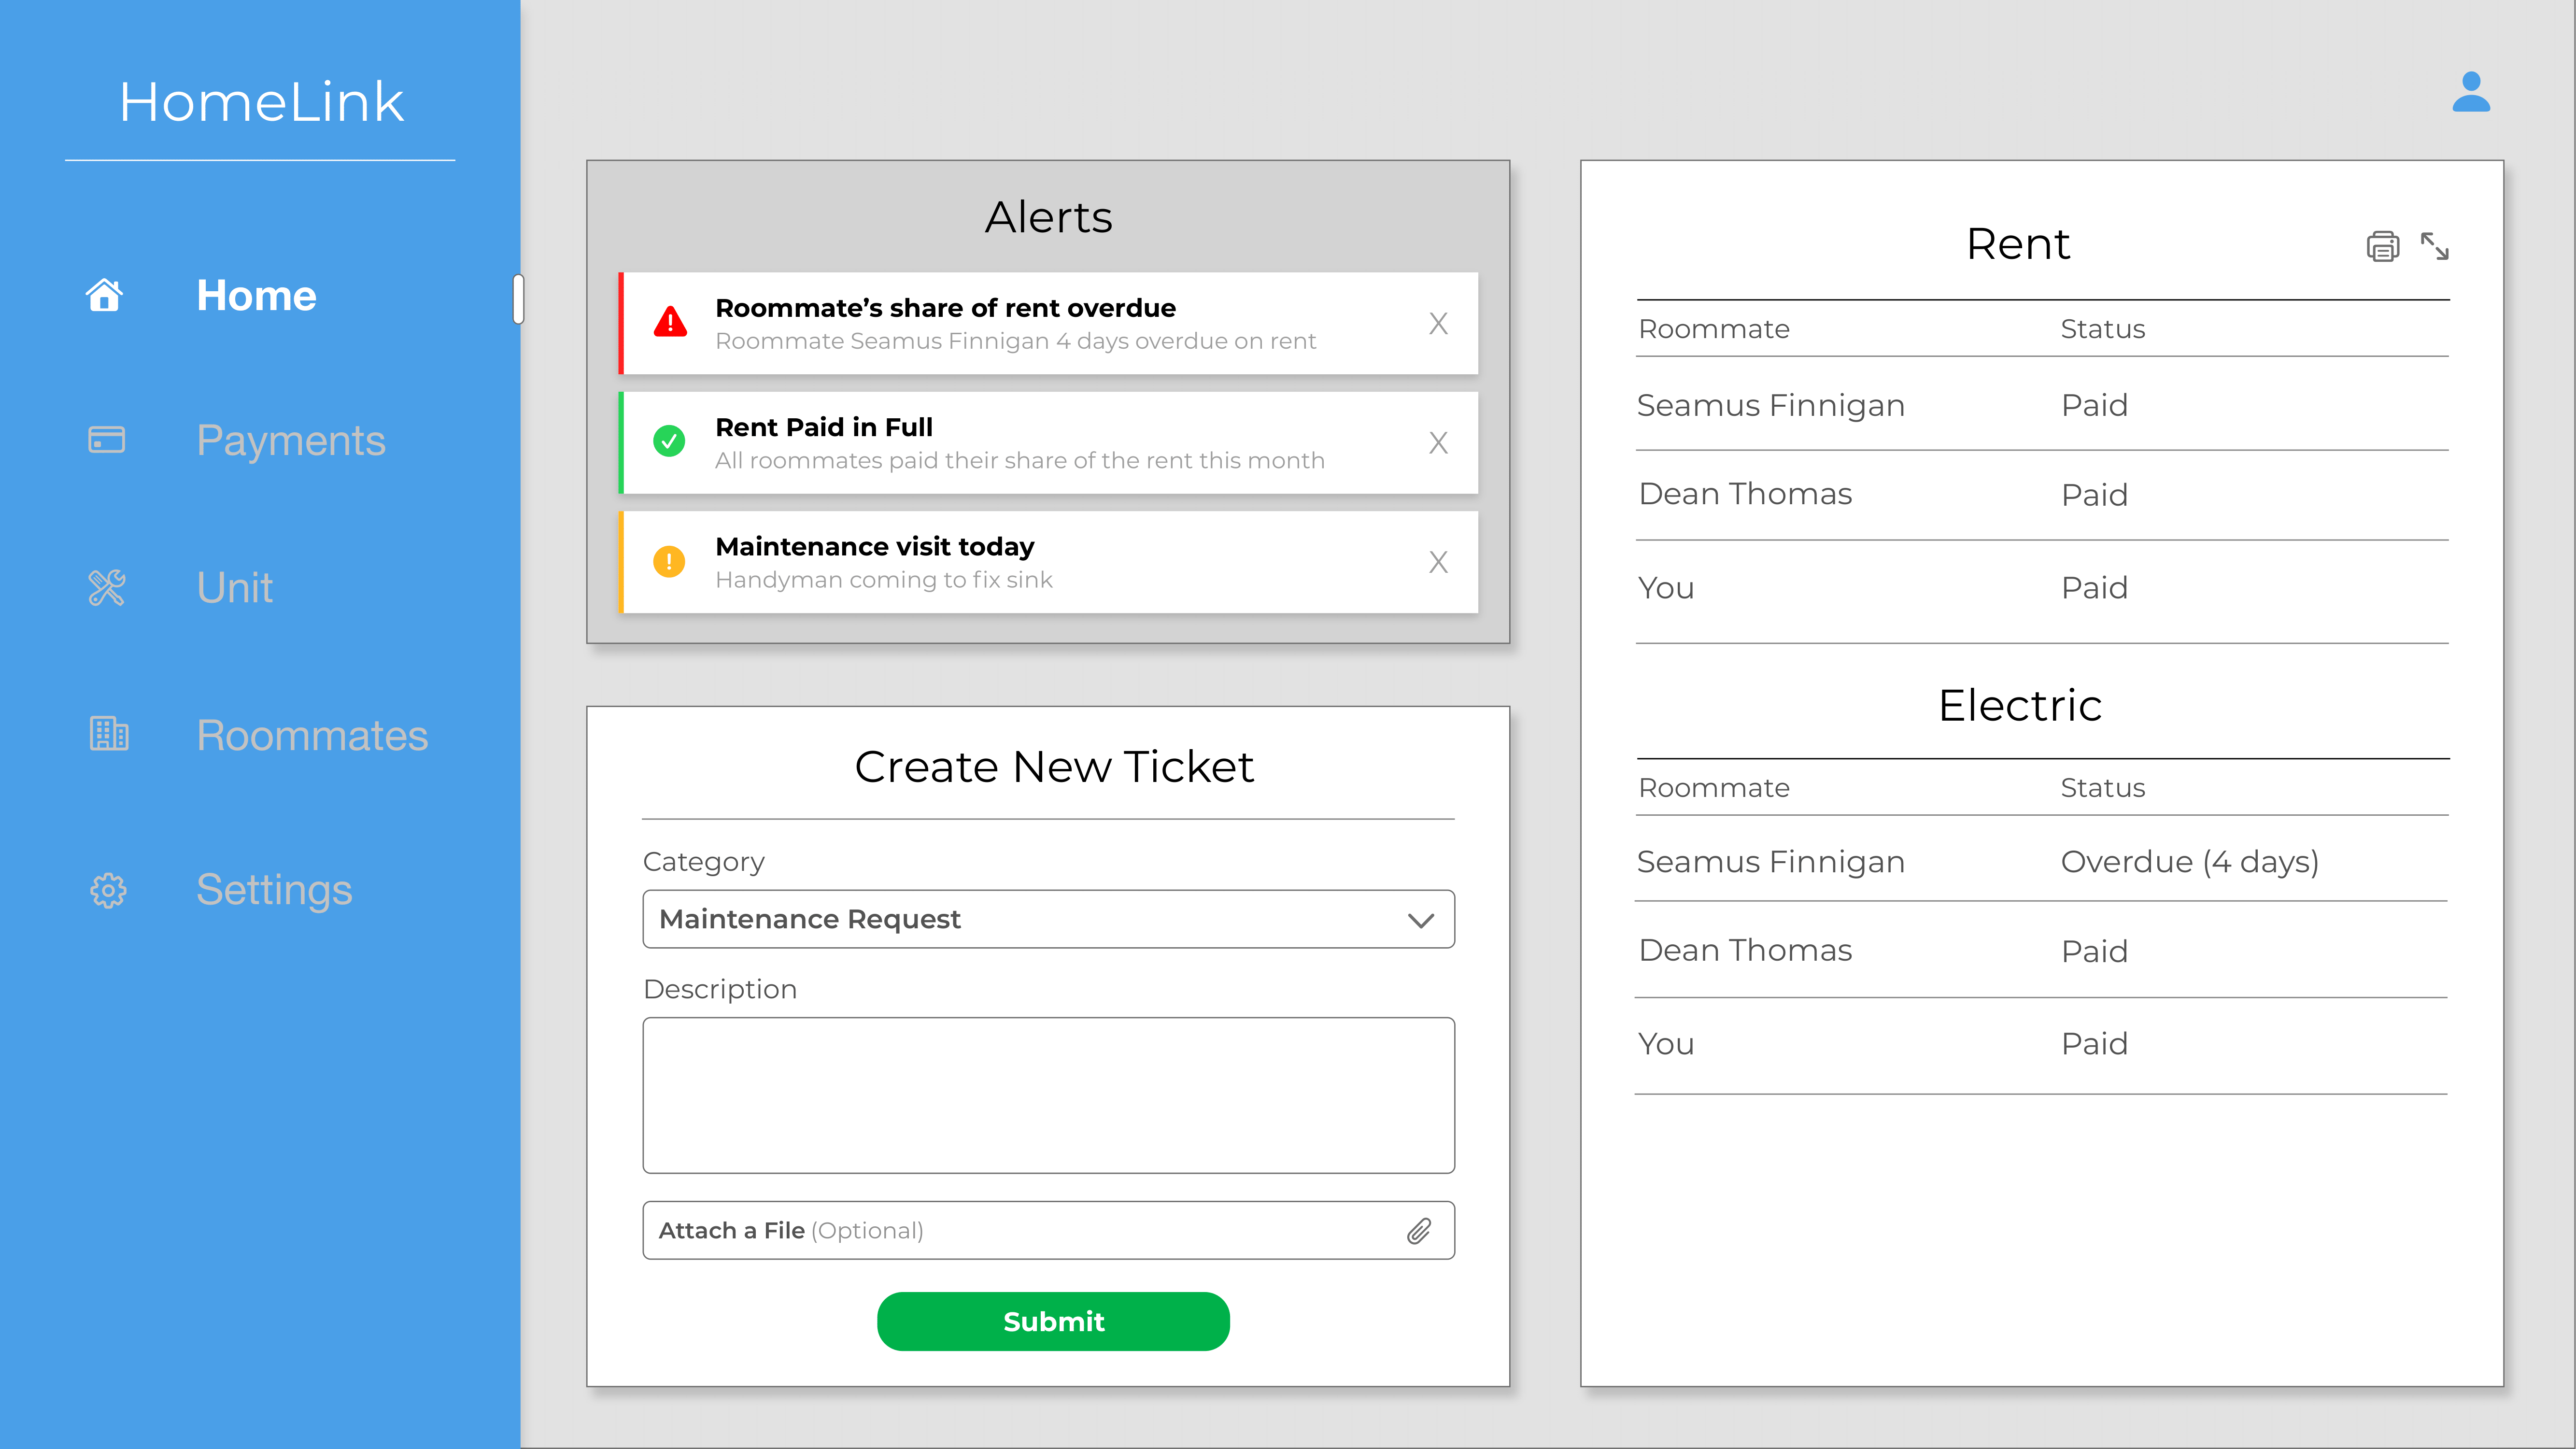2576x1449 pixels.
Task: Open the Category dropdown chevron
Action: pyautogui.click(x=1420, y=920)
